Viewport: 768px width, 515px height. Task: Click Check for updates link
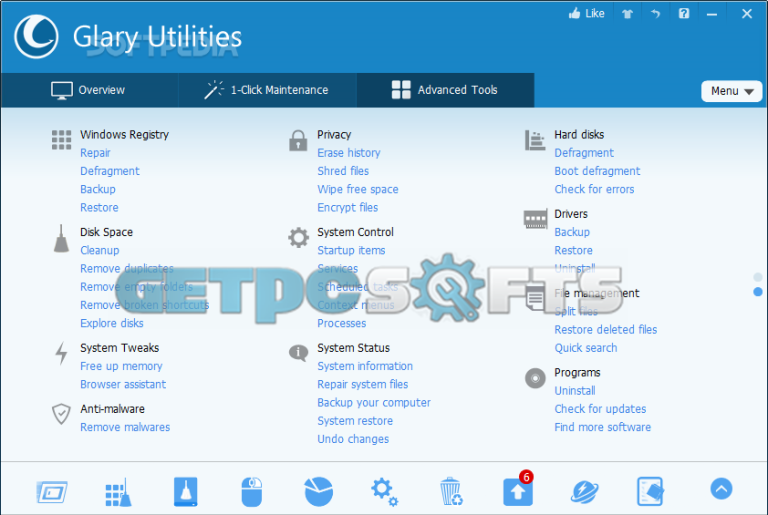click(600, 409)
